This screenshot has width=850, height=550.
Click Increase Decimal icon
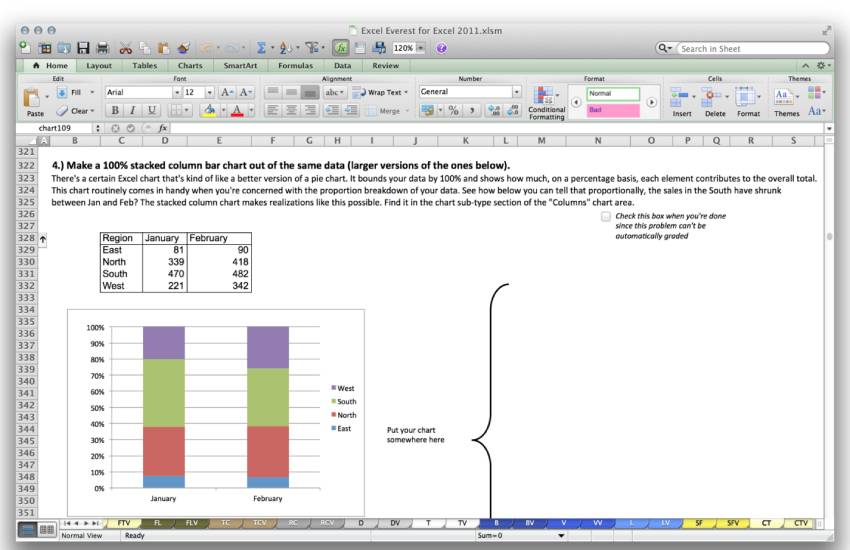click(x=494, y=111)
